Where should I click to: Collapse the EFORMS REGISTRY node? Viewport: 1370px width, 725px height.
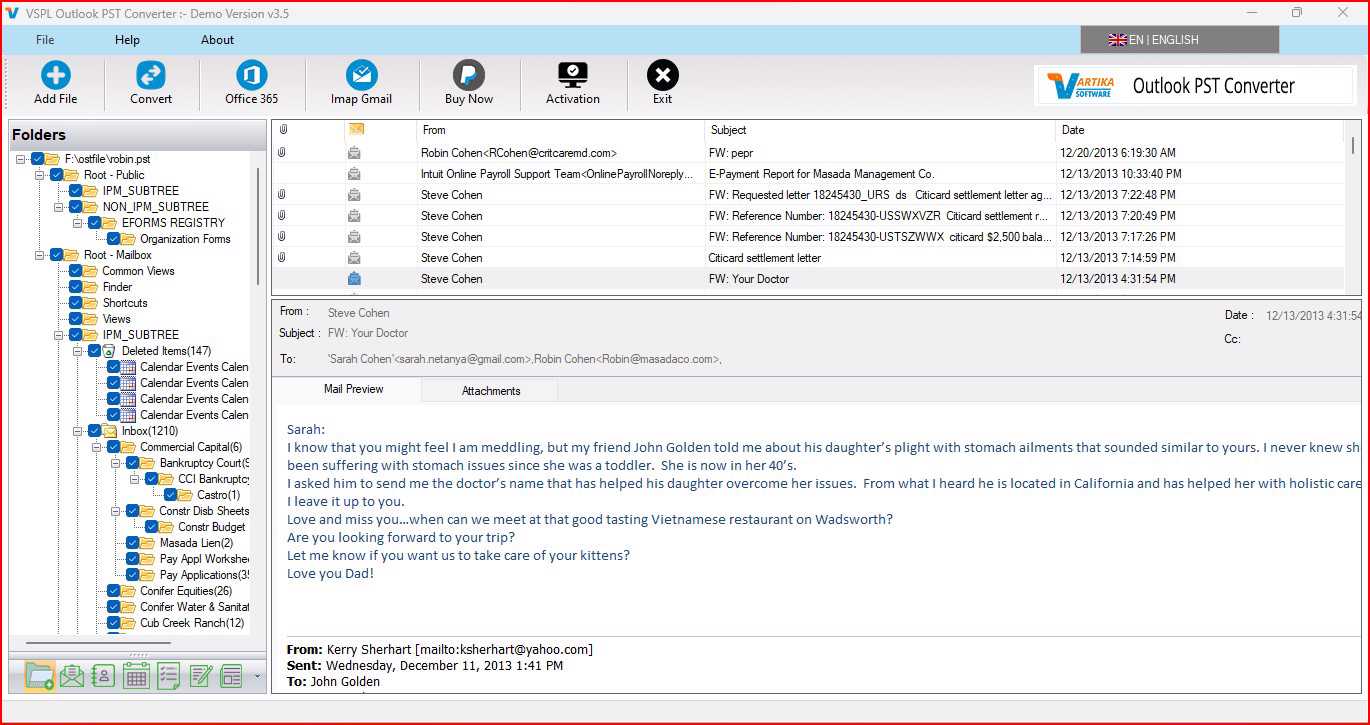coord(78,223)
